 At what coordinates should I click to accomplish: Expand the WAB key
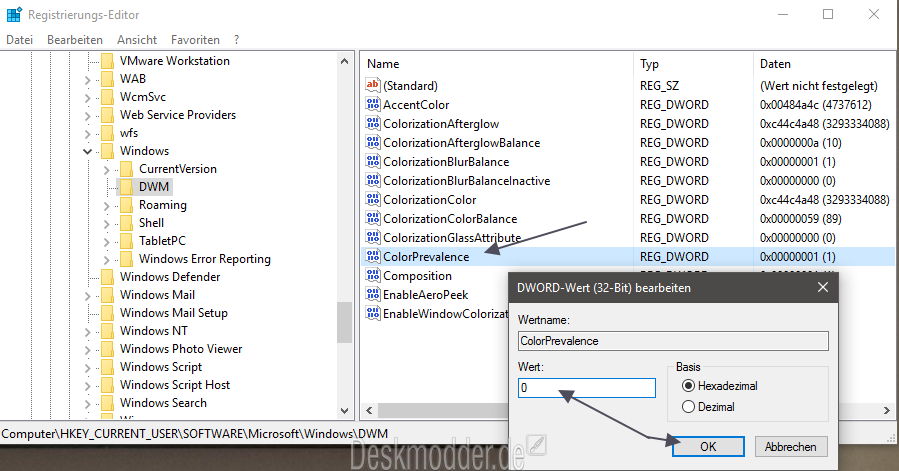point(87,80)
